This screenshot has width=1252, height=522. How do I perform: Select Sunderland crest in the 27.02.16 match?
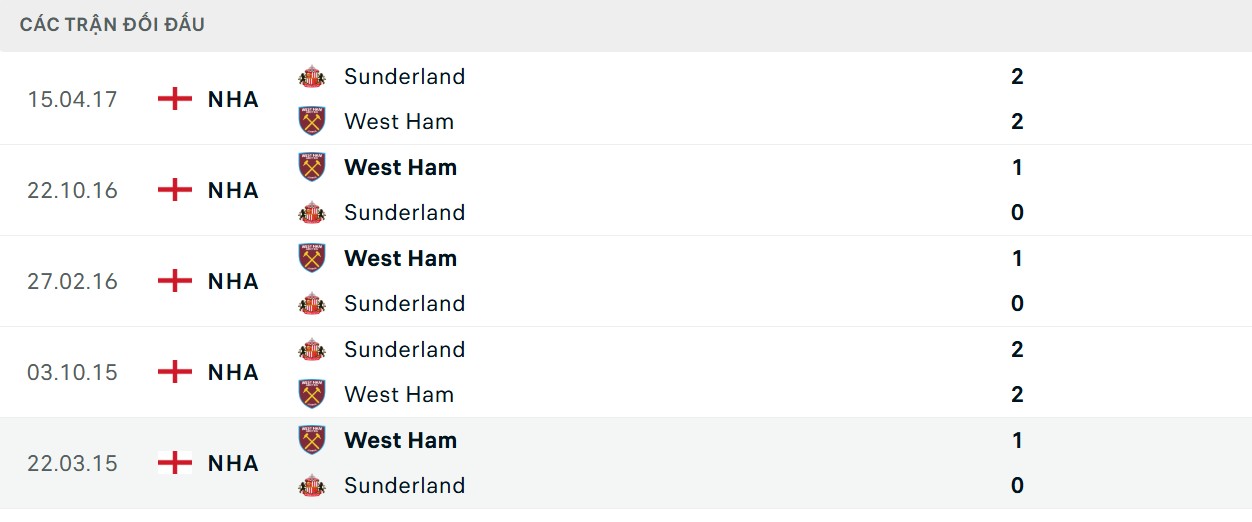(312, 304)
